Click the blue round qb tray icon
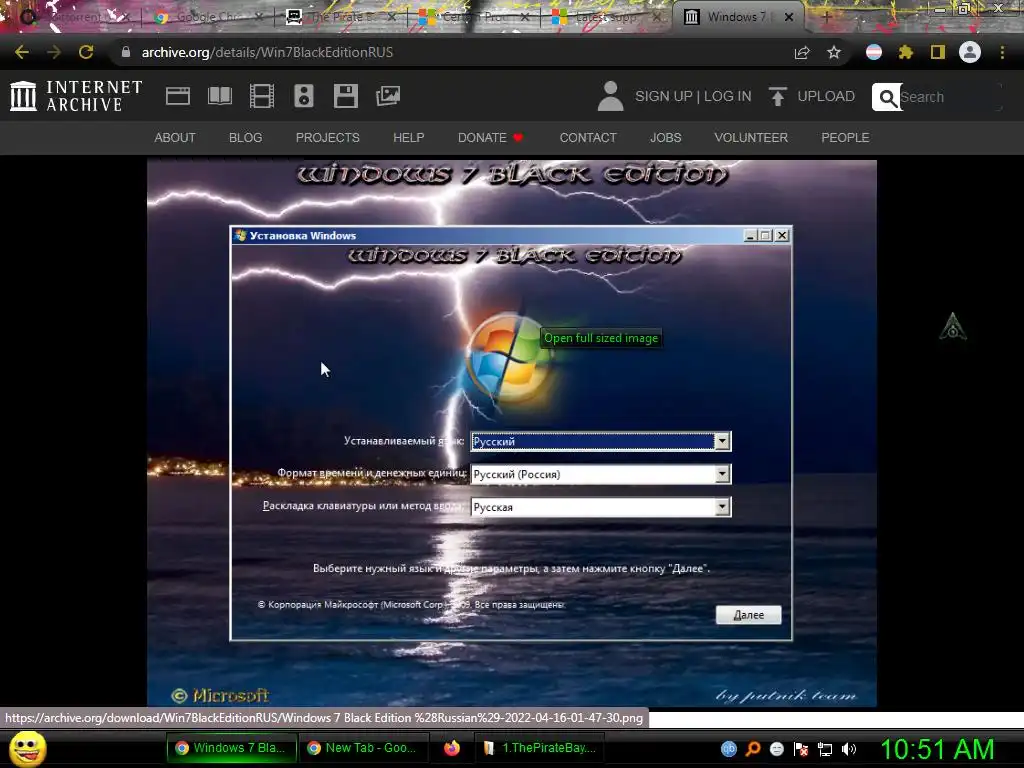This screenshot has width=1024, height=768. (729, 749)
